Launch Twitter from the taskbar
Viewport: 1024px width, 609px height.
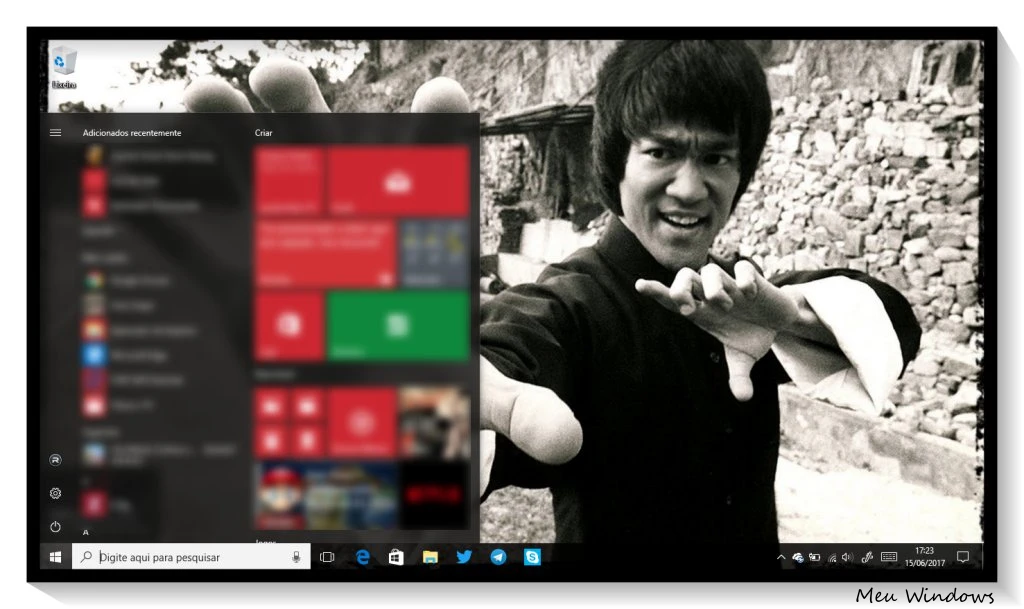pos(462,557)
